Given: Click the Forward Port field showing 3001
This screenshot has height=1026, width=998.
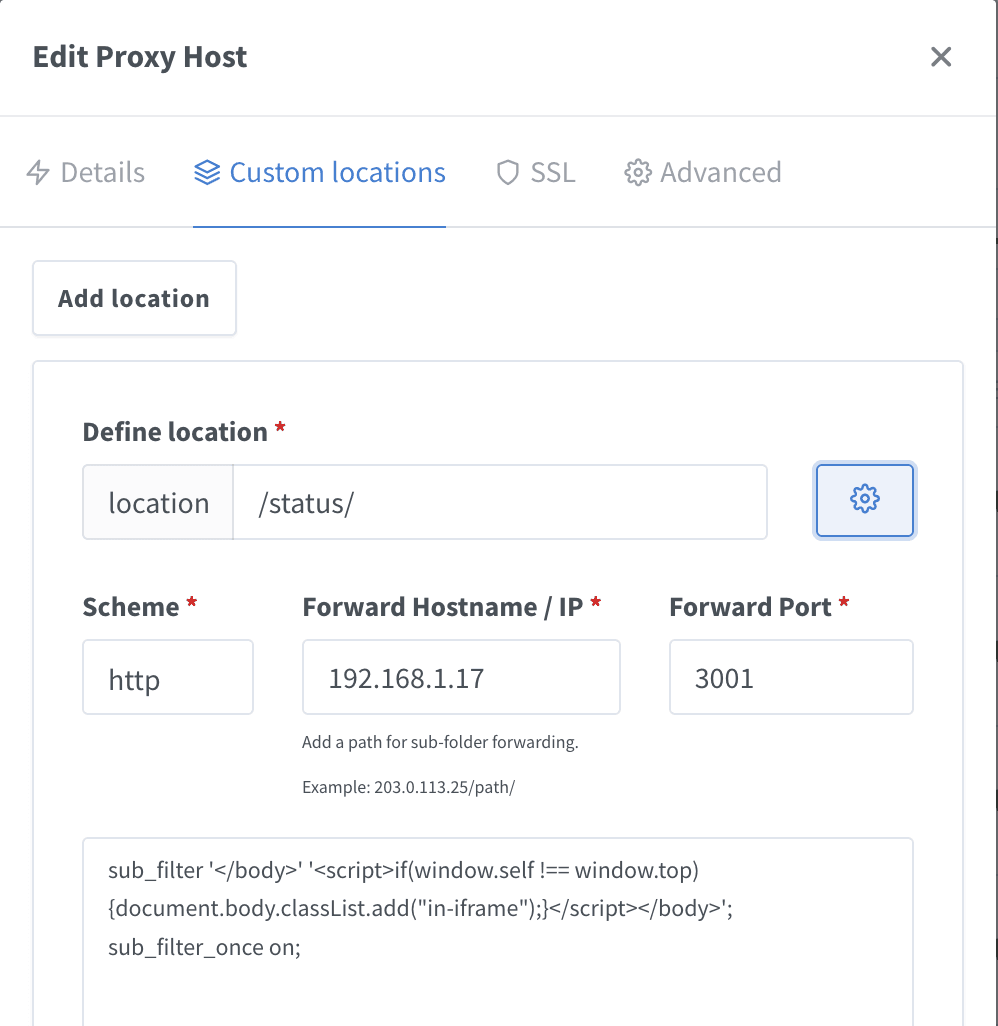Looking at the screenshot, I should point(790,677).
